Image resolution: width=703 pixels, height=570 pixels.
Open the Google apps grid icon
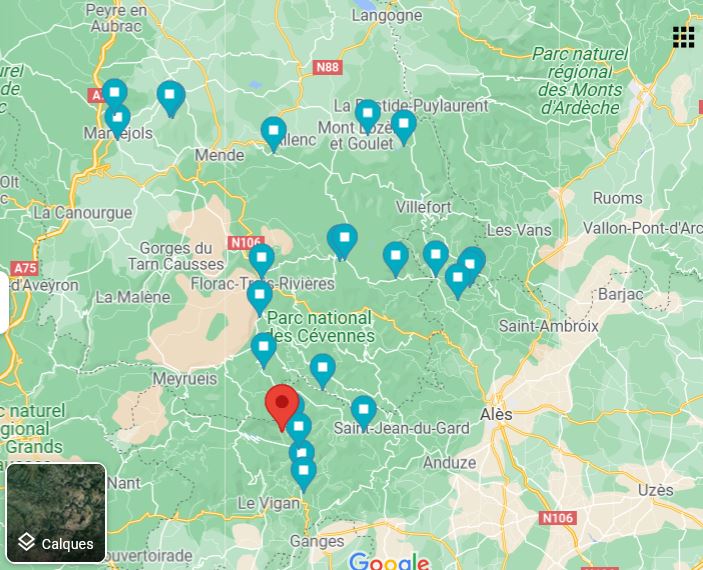[x=683, y=37]
